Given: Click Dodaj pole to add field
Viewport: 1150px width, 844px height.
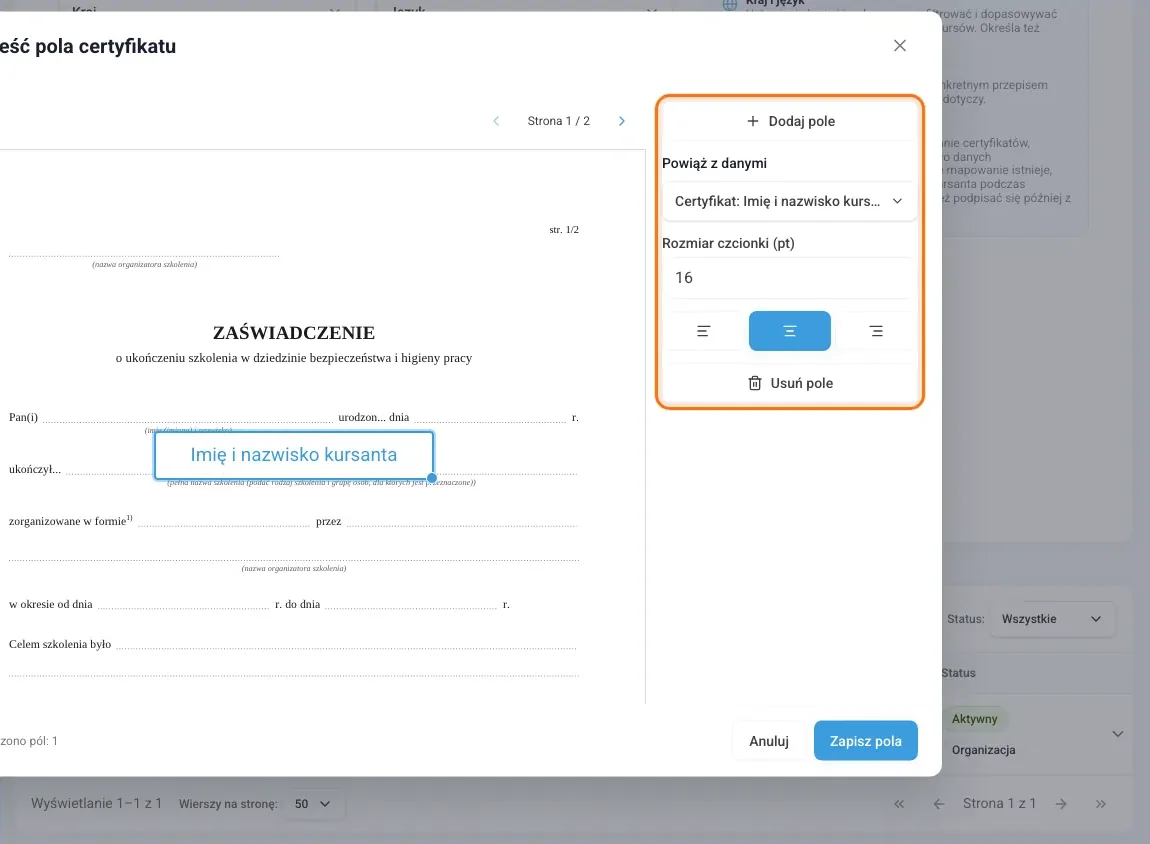Looking at the screenshot, I should pyautogui.click(x=790, y=121).
